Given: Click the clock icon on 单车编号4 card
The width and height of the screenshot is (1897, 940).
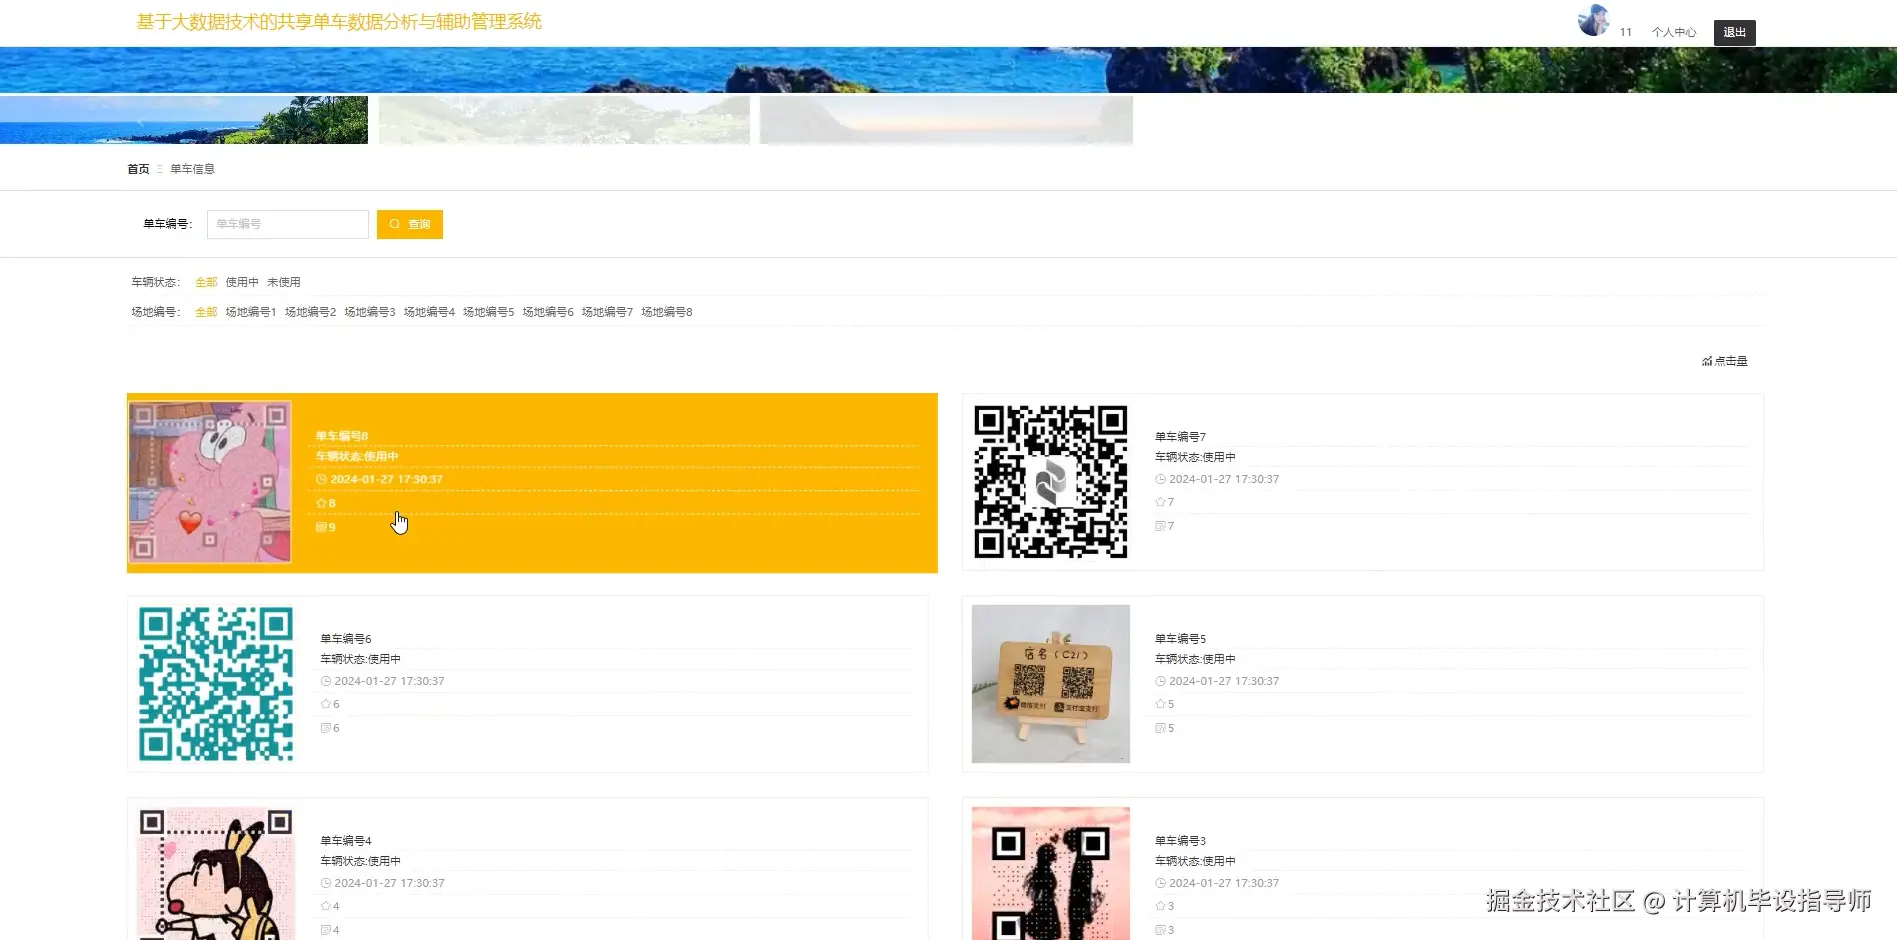Looking at the screenshot, I should [x=325, y=883].
